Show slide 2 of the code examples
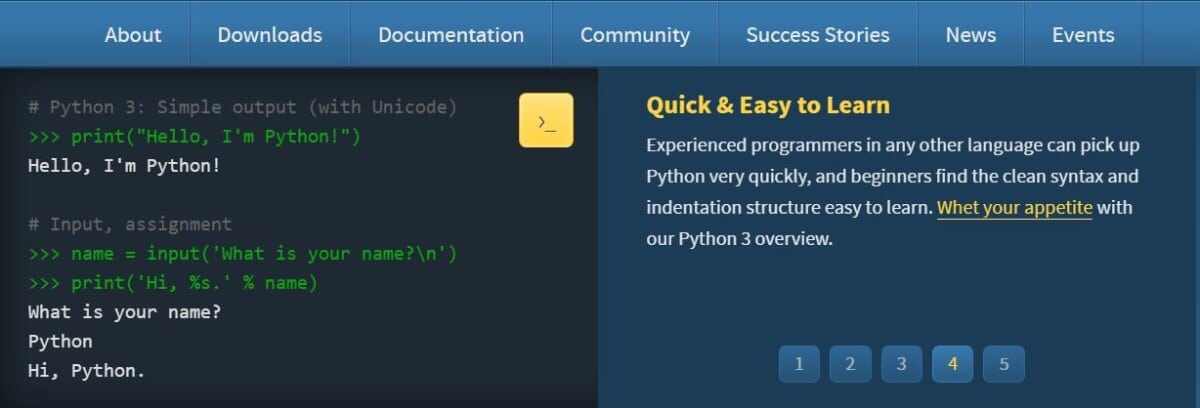Image resolution: width=1200 pixels, height=408 pixels. (850, 364)
